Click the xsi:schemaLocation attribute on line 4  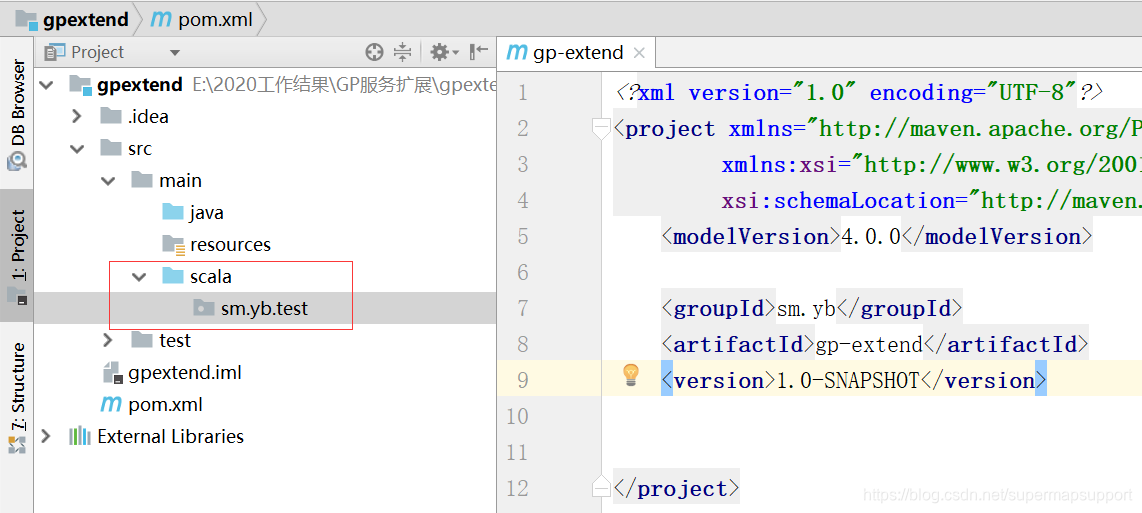pyautogui.click(x=932, y=201)
